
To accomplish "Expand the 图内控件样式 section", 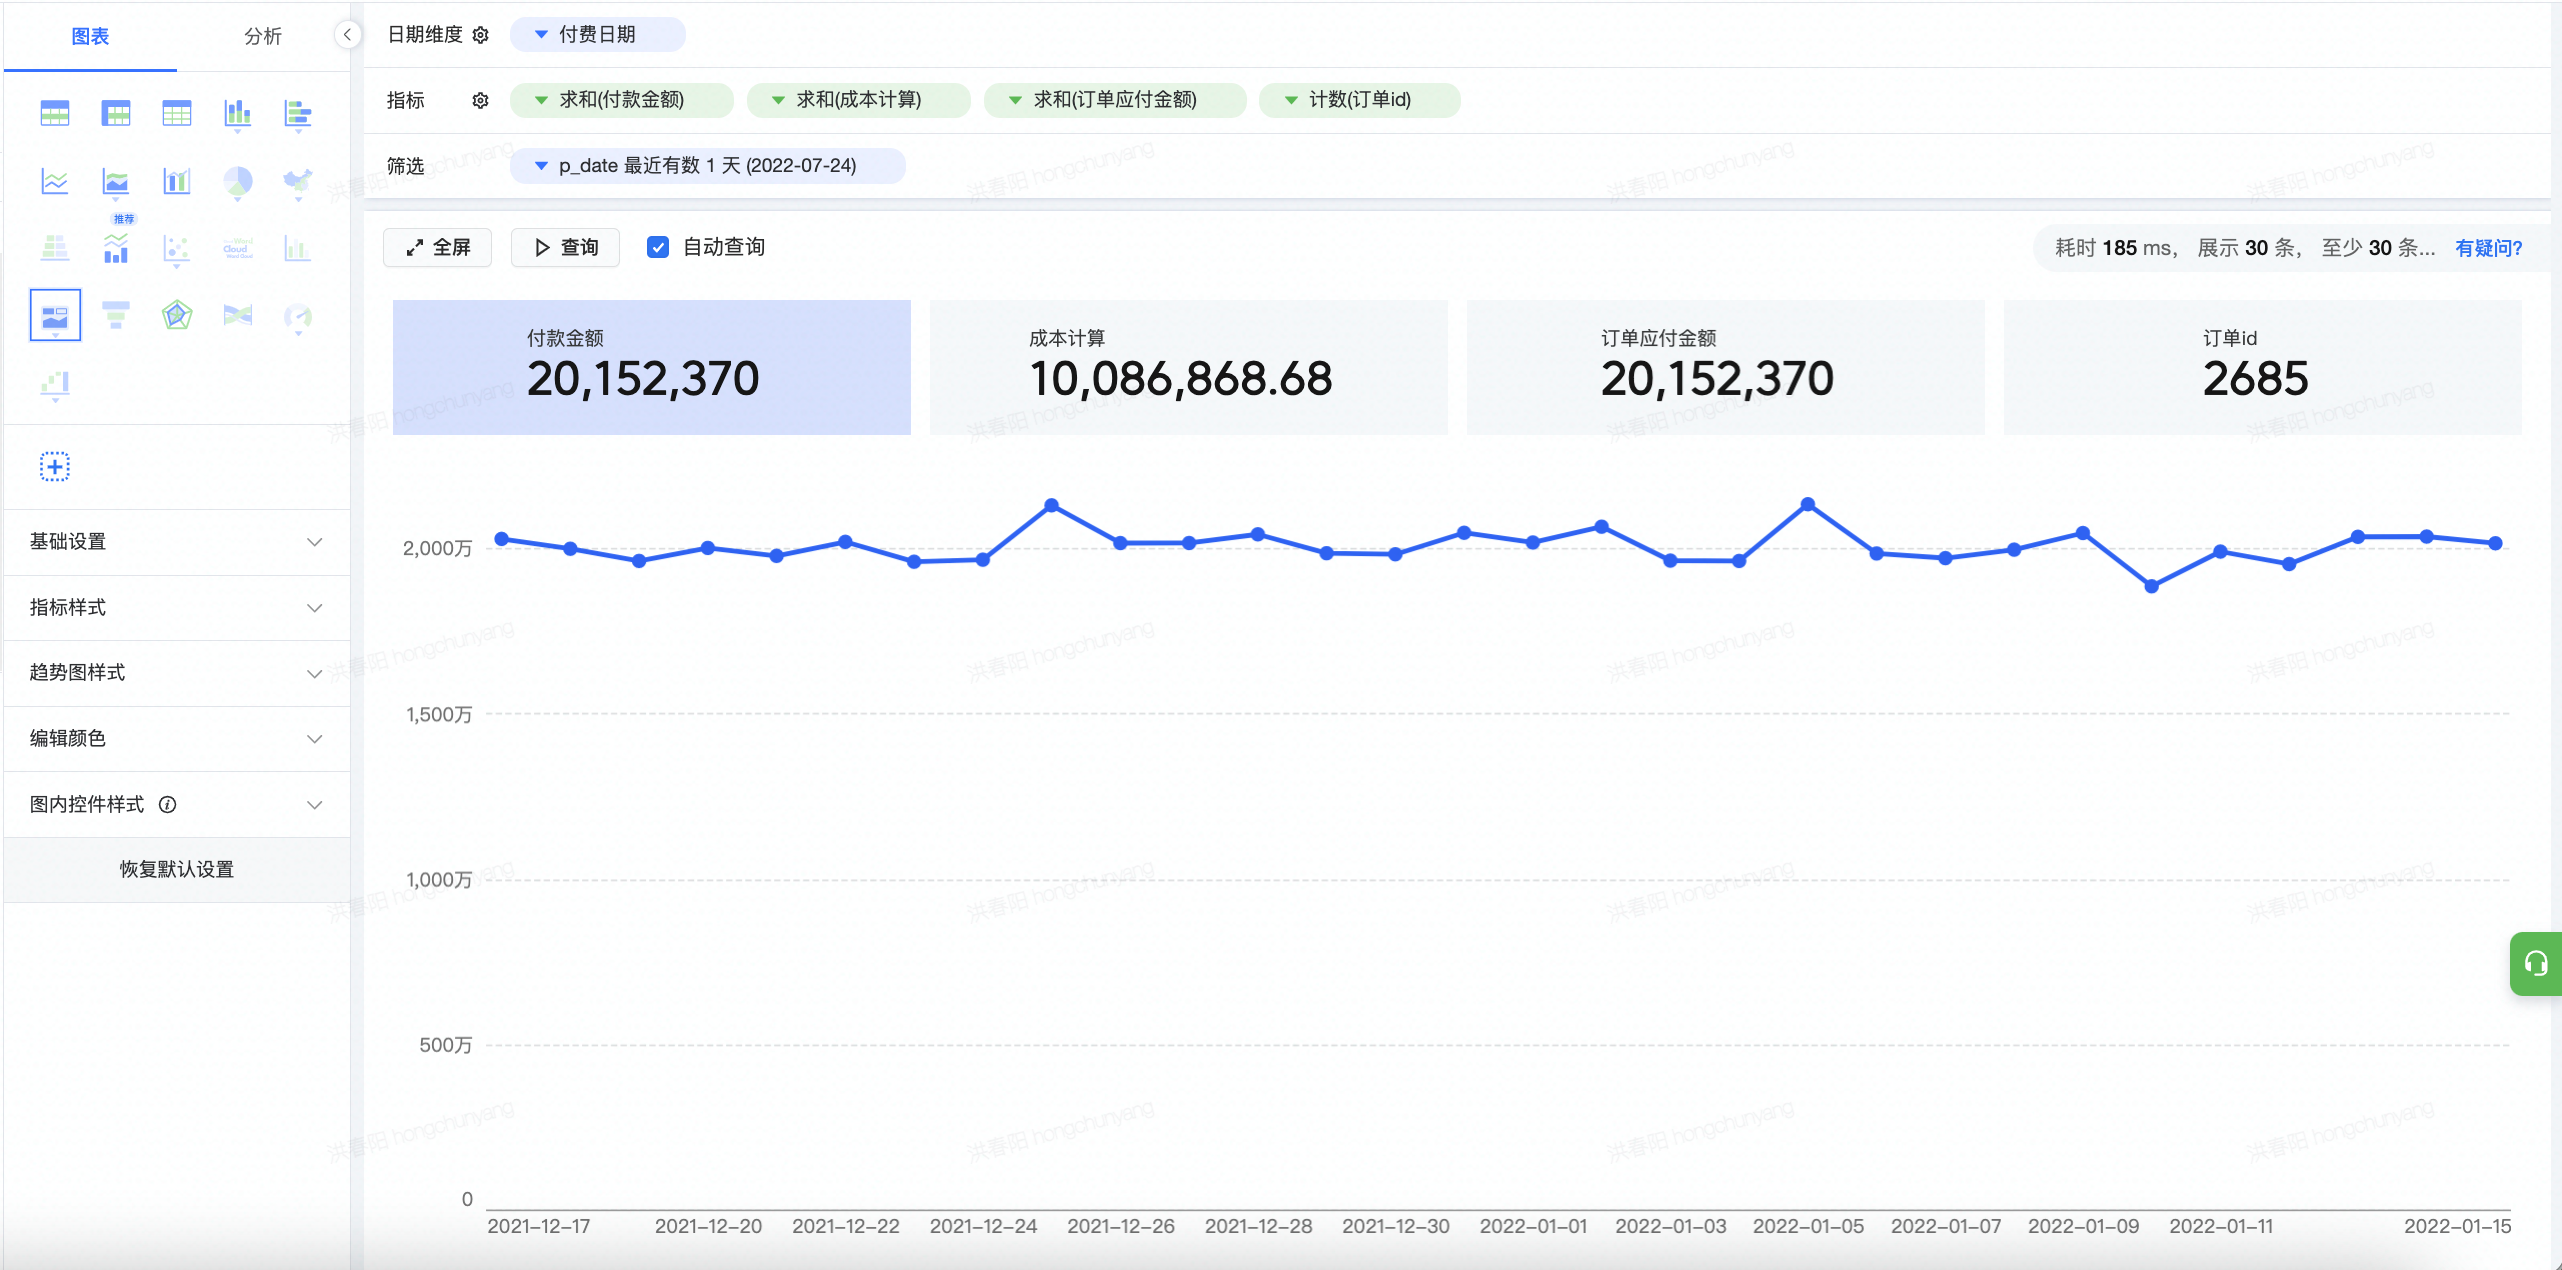I will 177,805.
